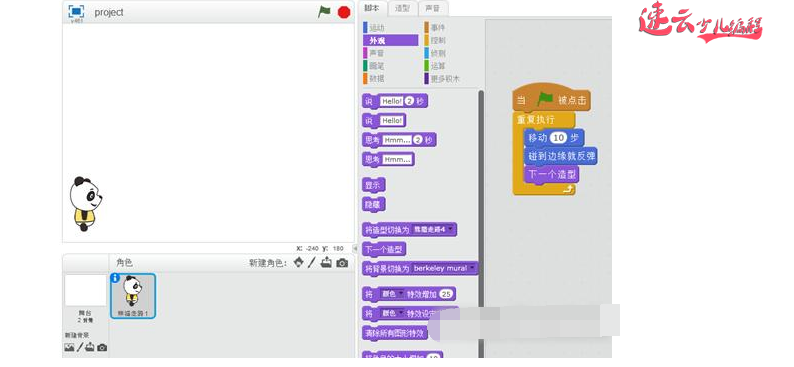Click the 显示 block
794x367 pixels.
(x=374, y=185)
